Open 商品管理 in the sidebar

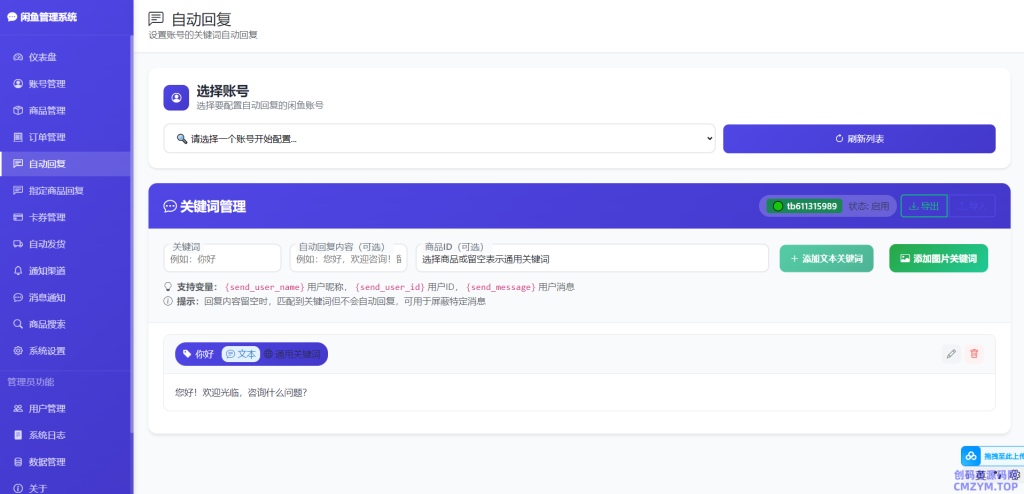click(46, 110)
